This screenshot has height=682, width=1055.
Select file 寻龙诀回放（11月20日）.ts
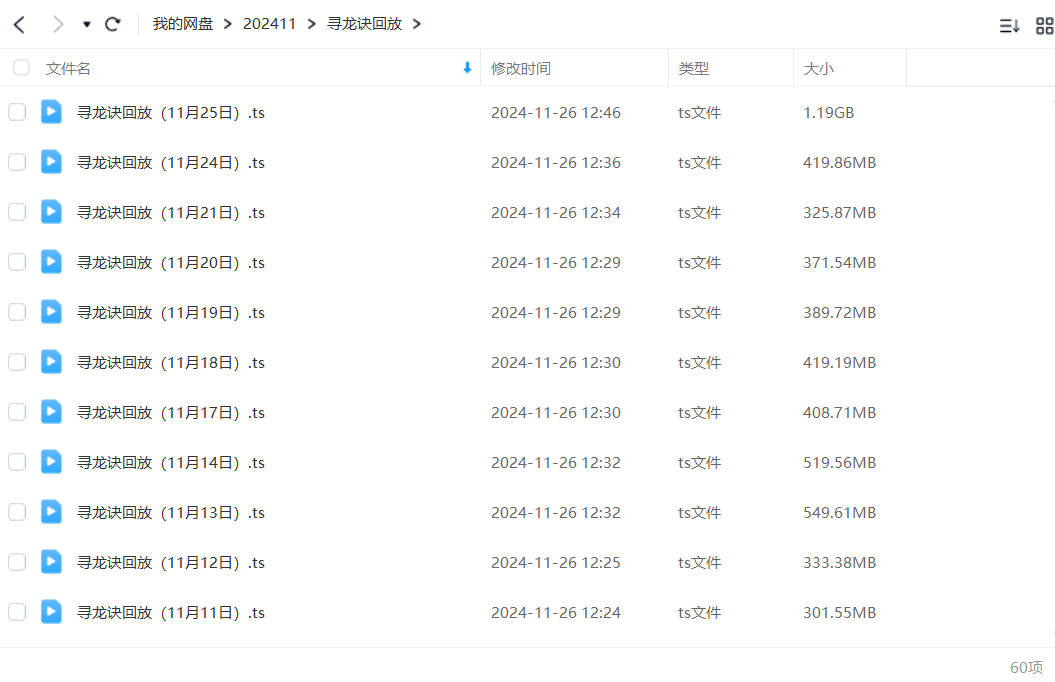[x=171, y=263]
